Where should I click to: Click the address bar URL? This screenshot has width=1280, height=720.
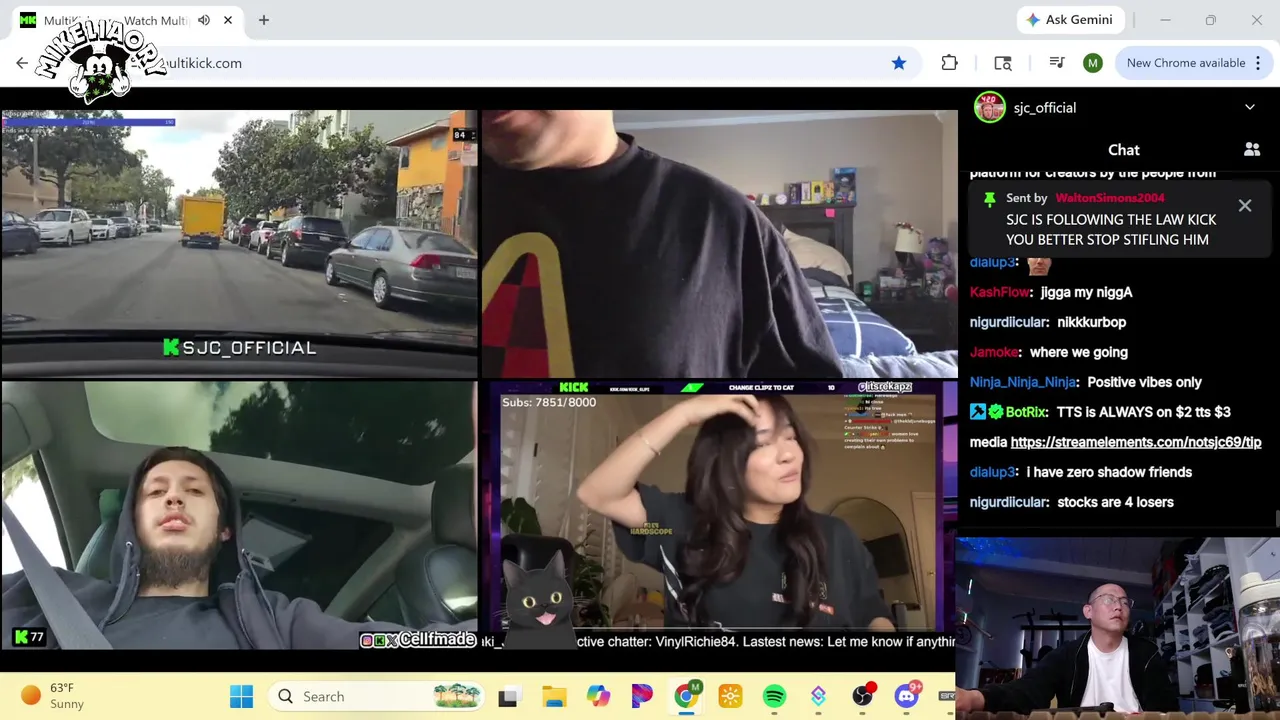203,63
